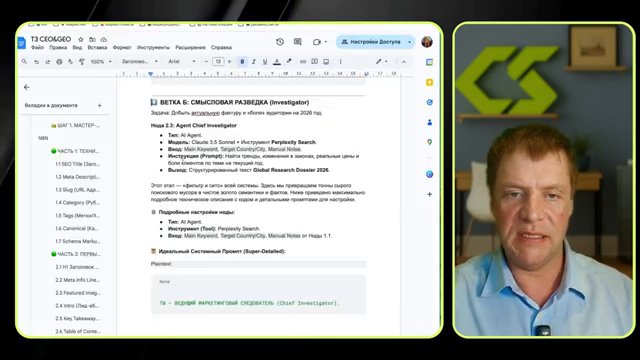
Task: Insert a link with chain icon
Action: tap(303, 62)
